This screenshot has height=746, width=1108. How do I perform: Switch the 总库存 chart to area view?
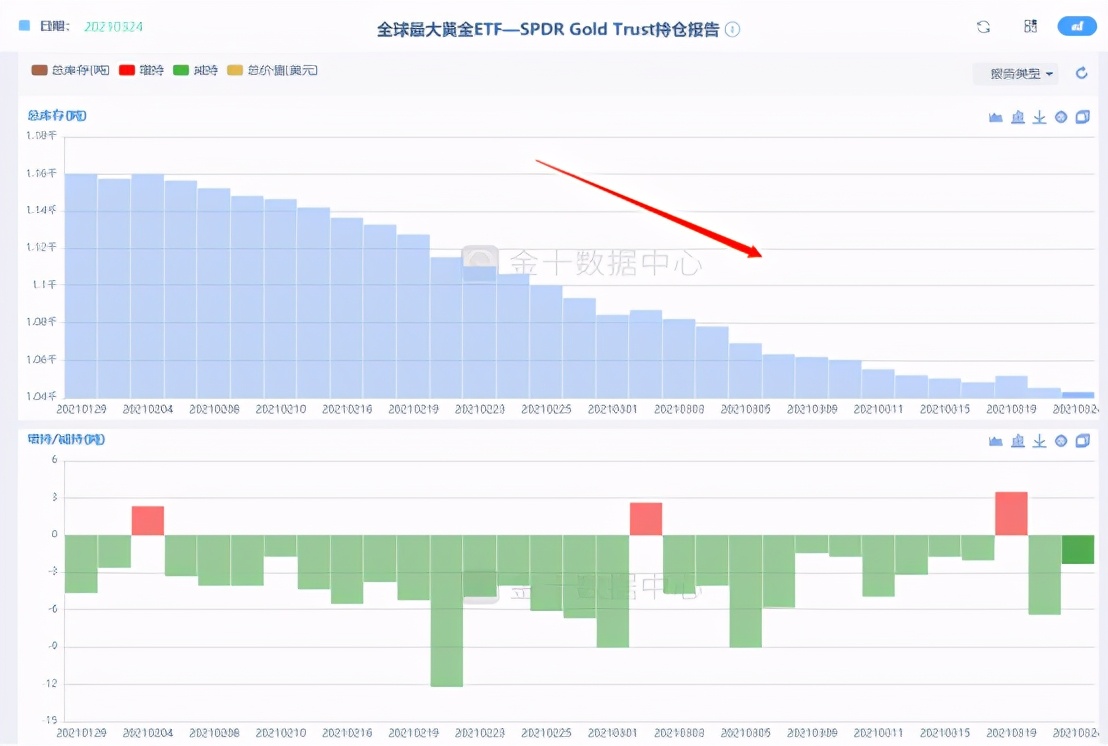[996, 116]
